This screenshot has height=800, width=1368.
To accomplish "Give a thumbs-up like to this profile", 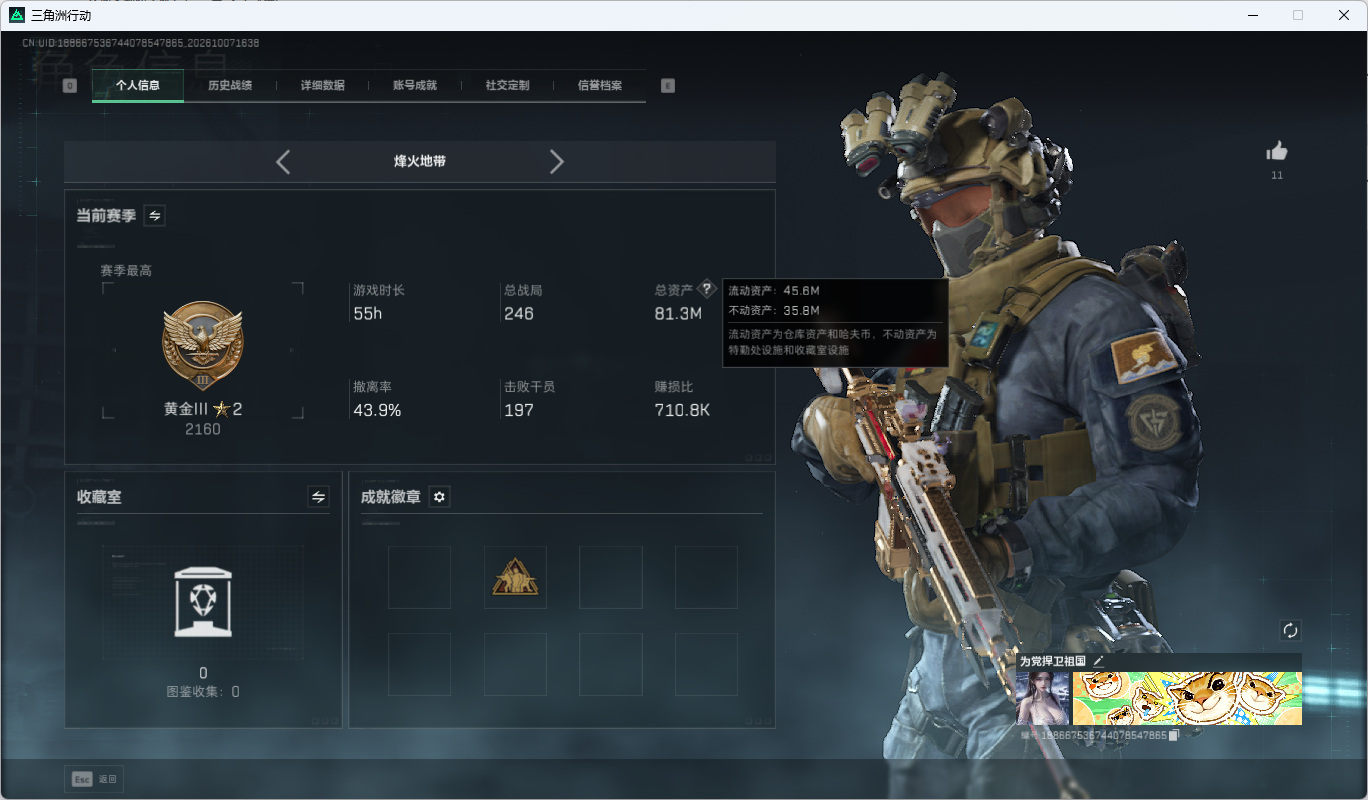I will coord(1277,151).
